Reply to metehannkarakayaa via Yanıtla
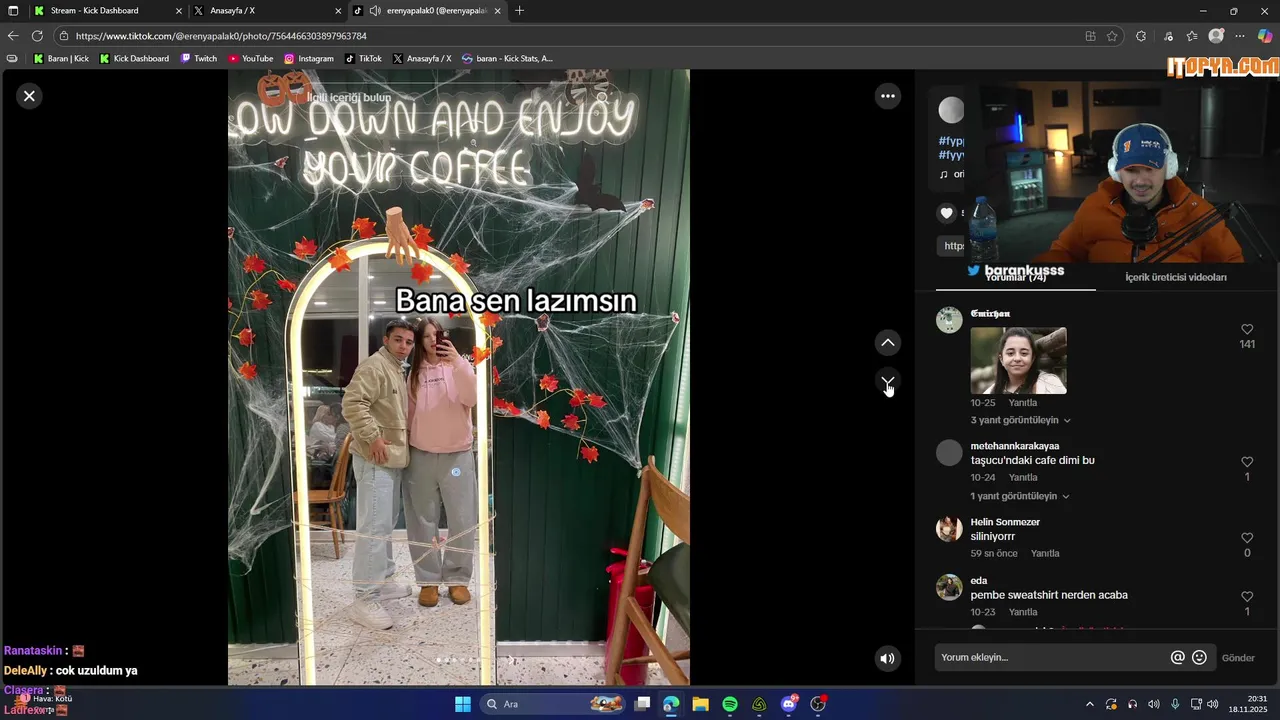Image resolution: width=1280 pixels, height=720 pixels. pyautogui.click(x=1022, y=478)
